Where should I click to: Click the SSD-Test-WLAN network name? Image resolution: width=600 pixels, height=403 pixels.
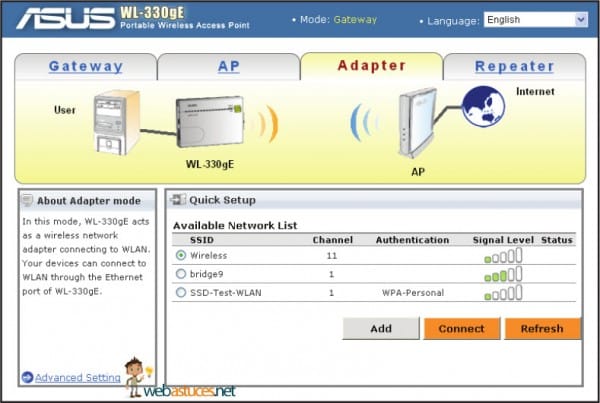point(226,293)
